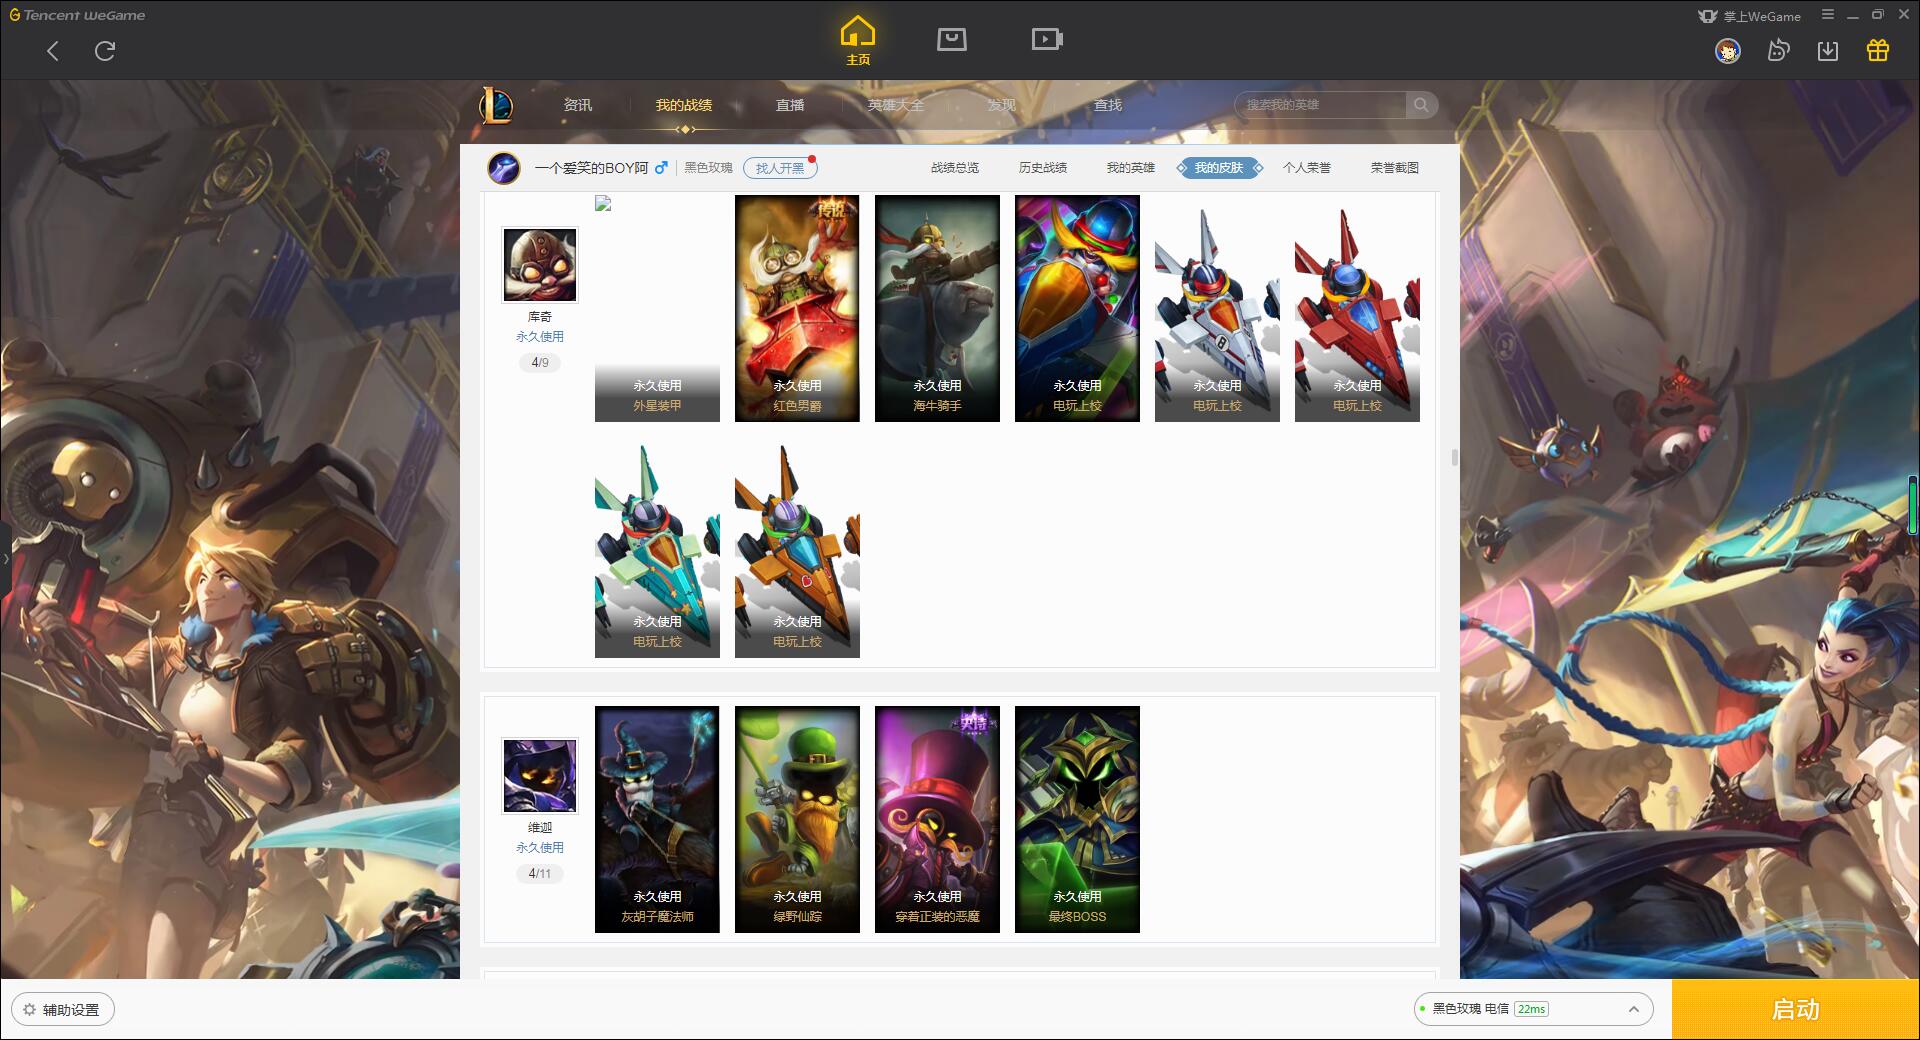This screenshot has width=1920, height=1040.
Task: Focus the 搜索我的英雄 search field
Action: (1322, 105)
